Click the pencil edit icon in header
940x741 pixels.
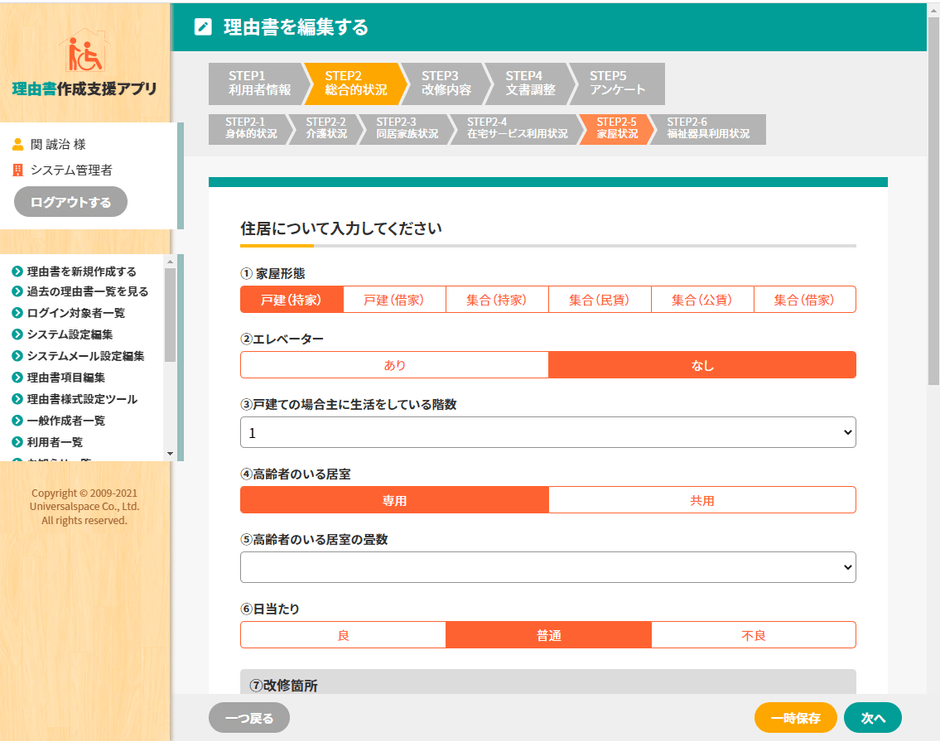coord(203,27)
